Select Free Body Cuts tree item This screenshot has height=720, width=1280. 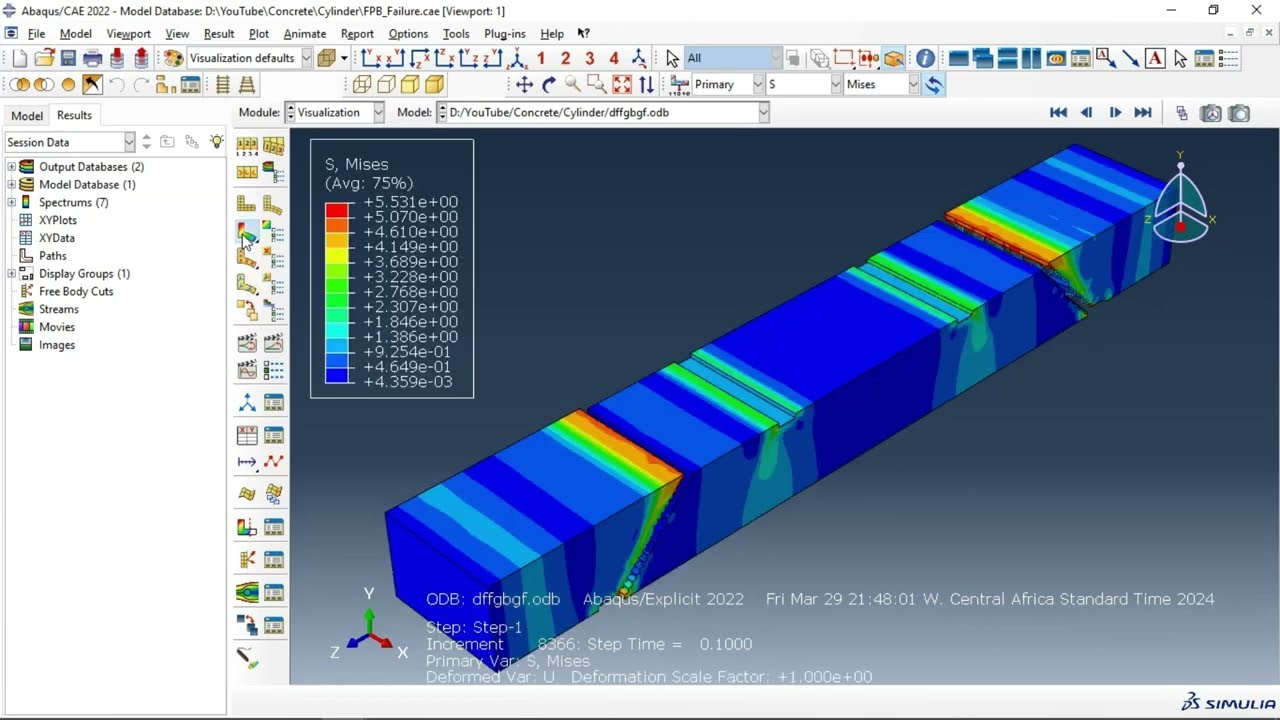(76, 292)
